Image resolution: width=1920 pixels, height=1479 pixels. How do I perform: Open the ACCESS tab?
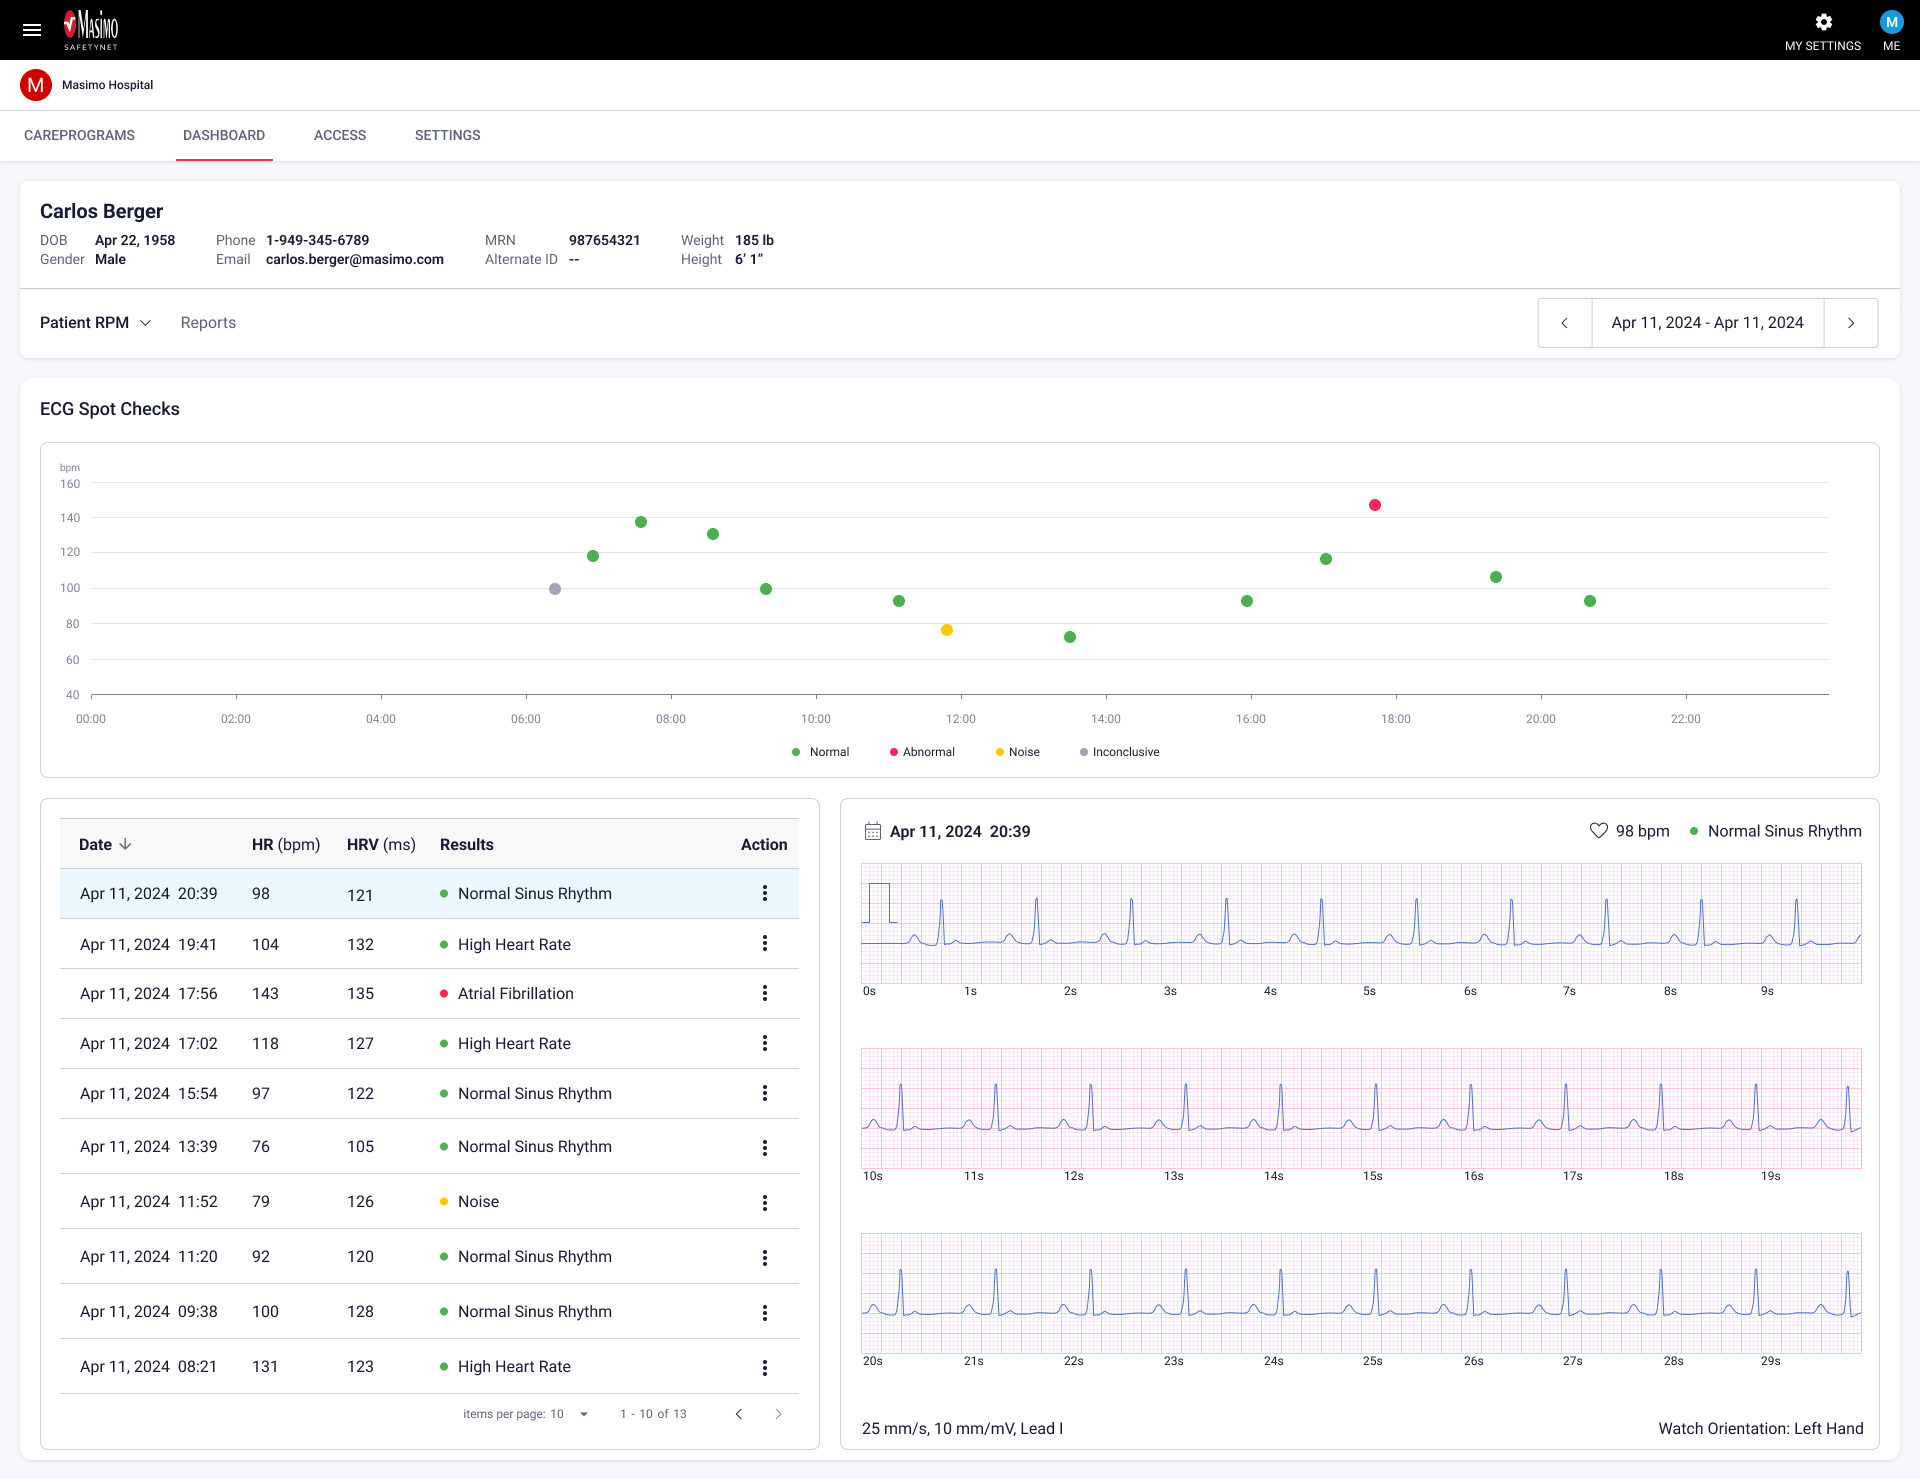point(340,135)
